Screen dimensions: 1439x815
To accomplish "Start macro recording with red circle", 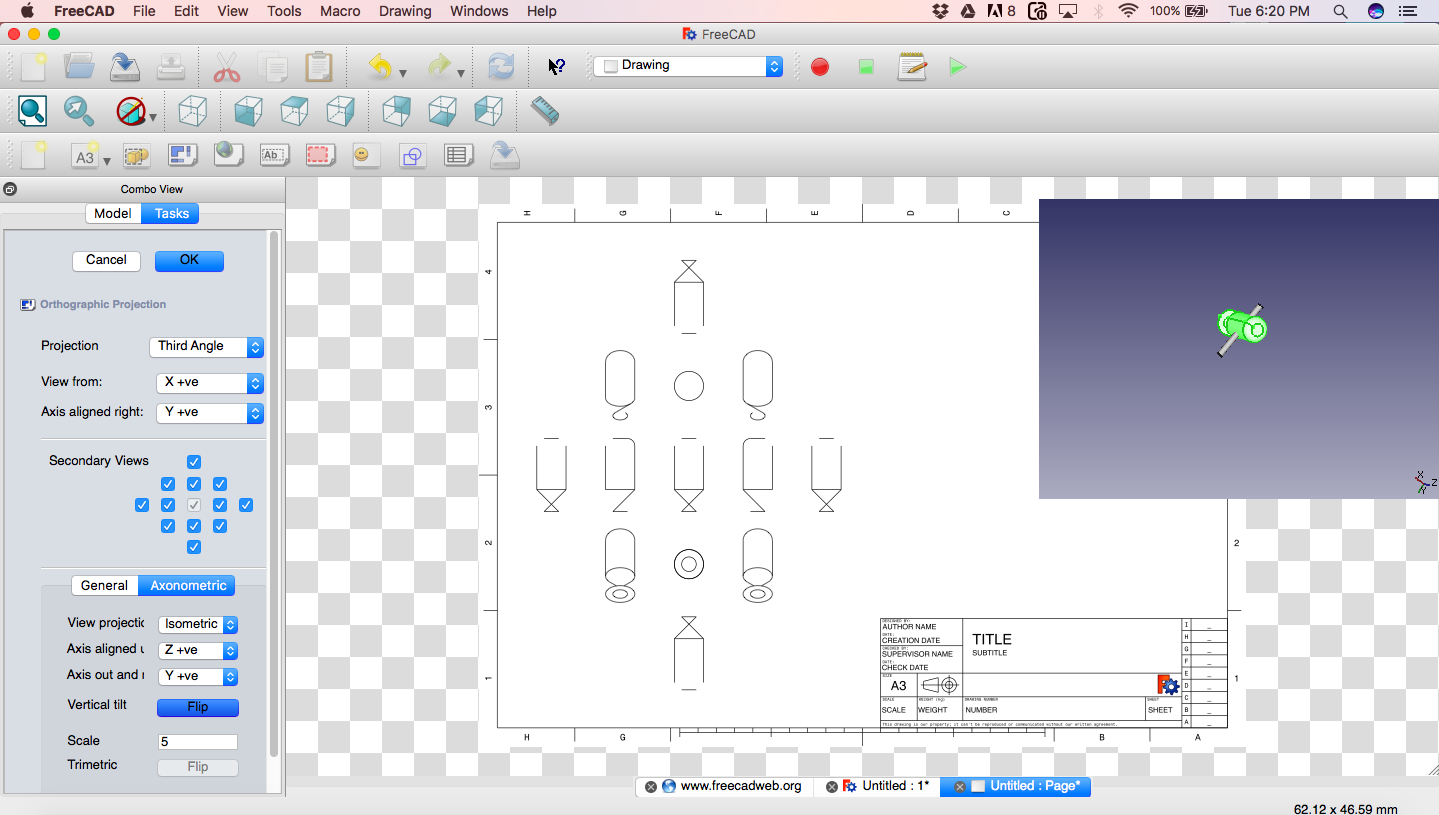I will click(x=820, y=67).
